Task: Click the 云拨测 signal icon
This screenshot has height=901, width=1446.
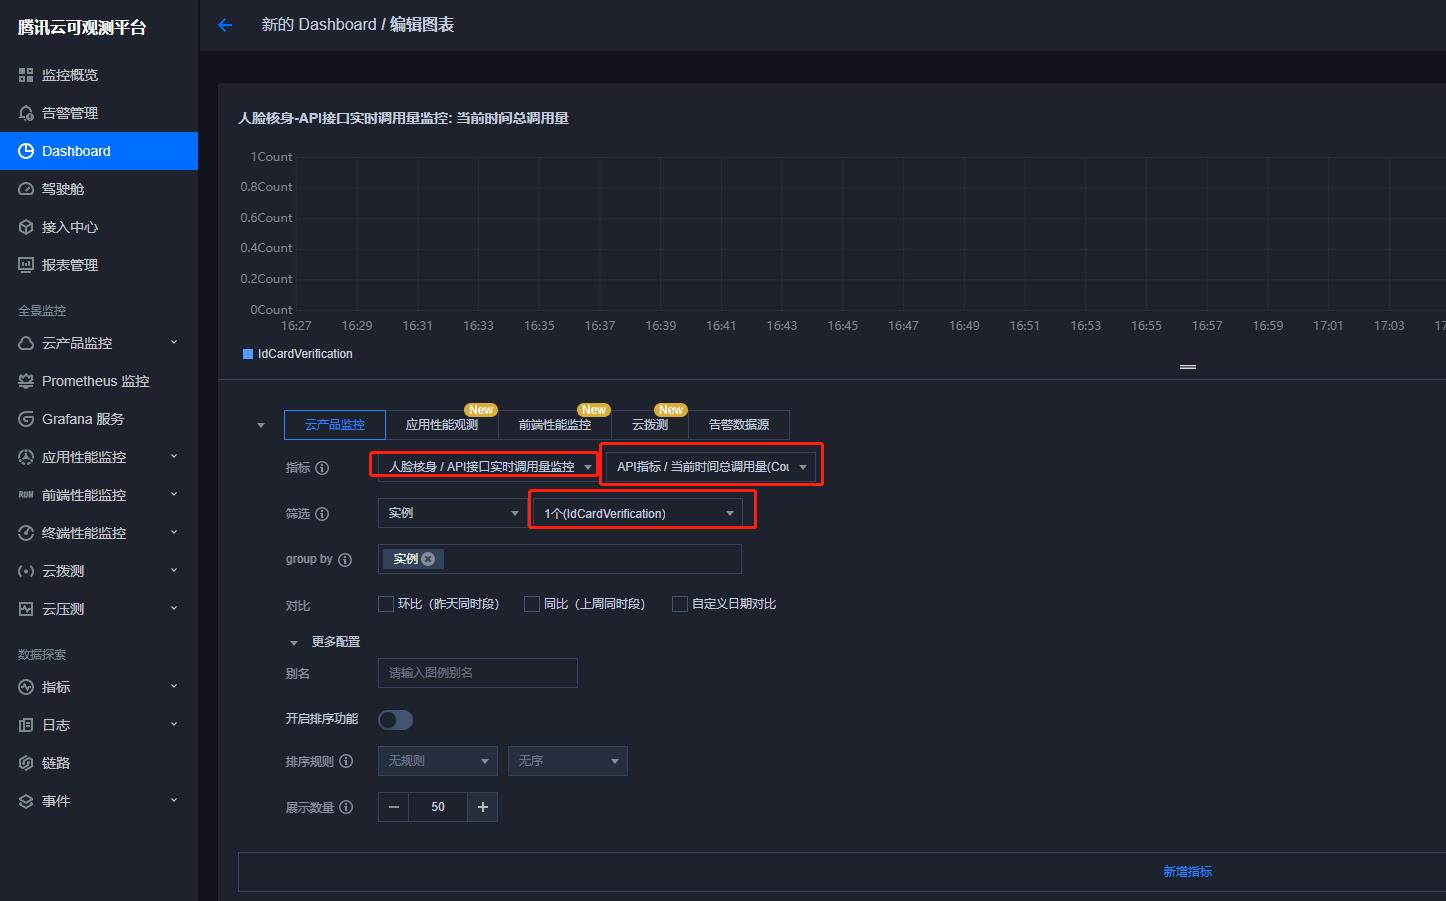Action: point(26,571)
